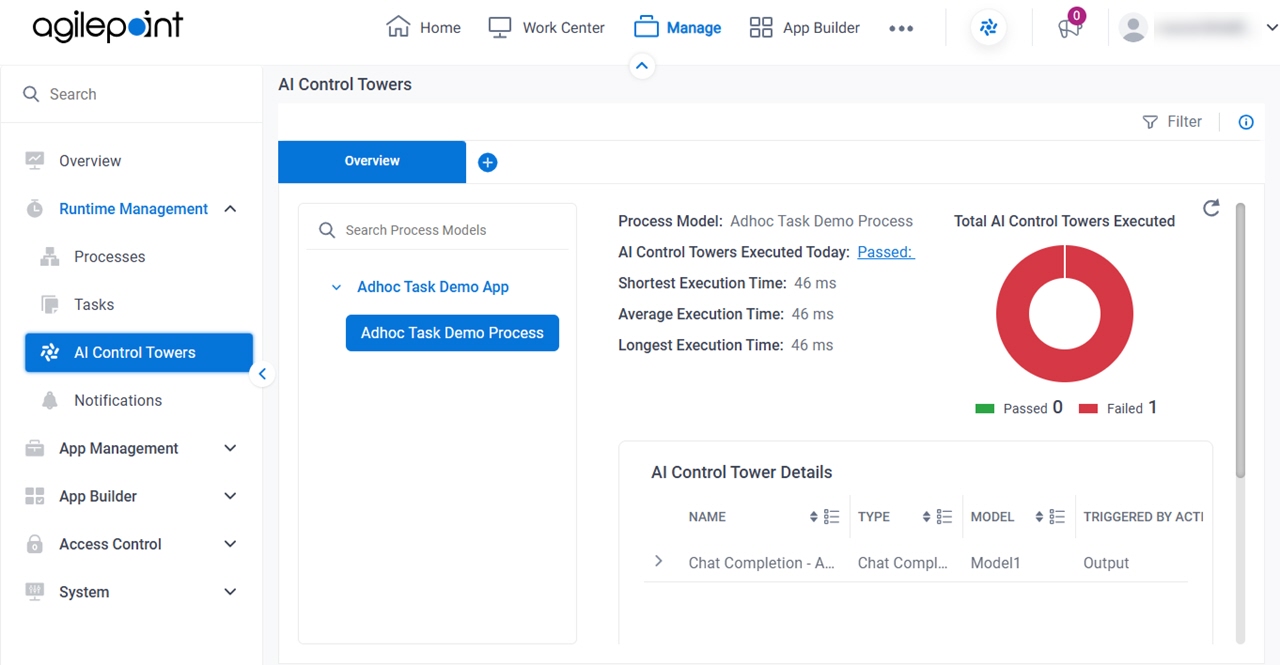The image size is (1280, 665).
Task: Click the Work Center monitor icon
Action: point(500,27)
